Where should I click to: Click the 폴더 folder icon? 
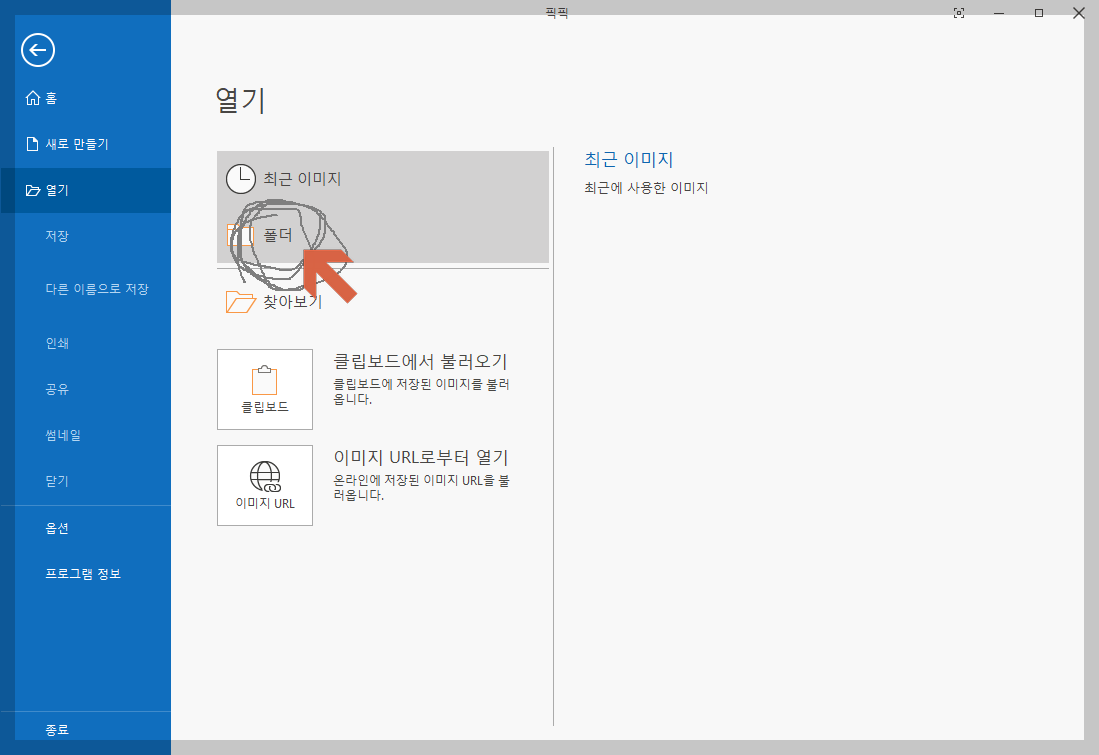[x=240, y=236]
